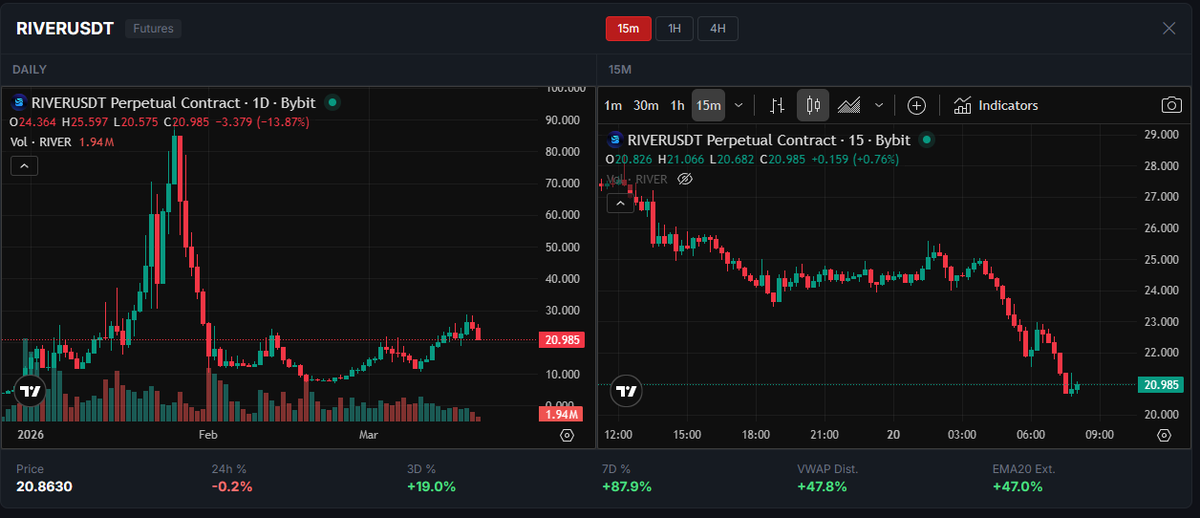The image size is (1200, 518).
Task: Click the 20.985 price label on daily axis
Action: [562, 340]
